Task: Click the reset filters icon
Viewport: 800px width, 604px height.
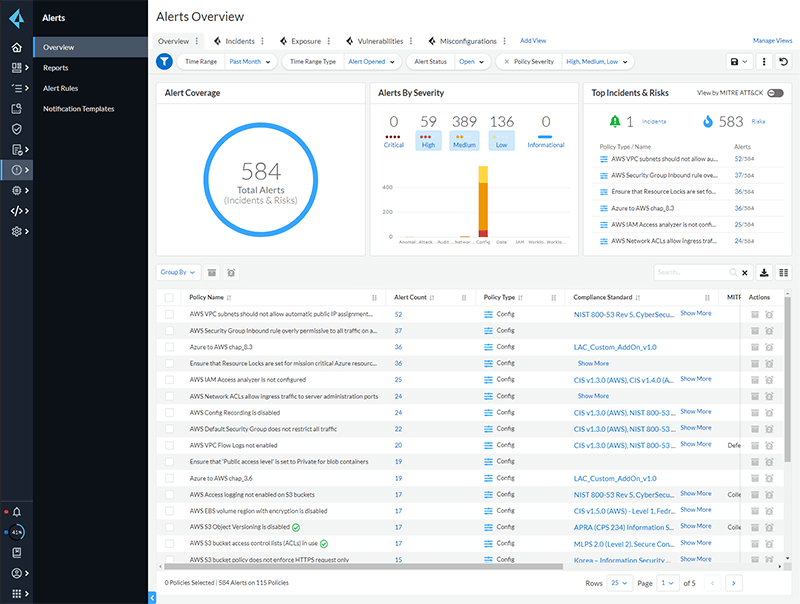Action: pos(783,62)
